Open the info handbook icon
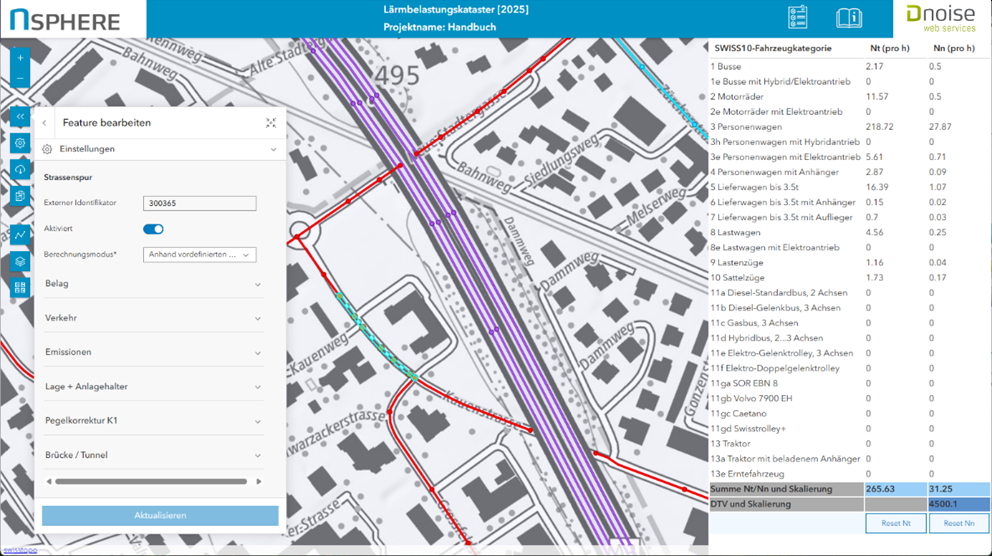 point(849,18)
